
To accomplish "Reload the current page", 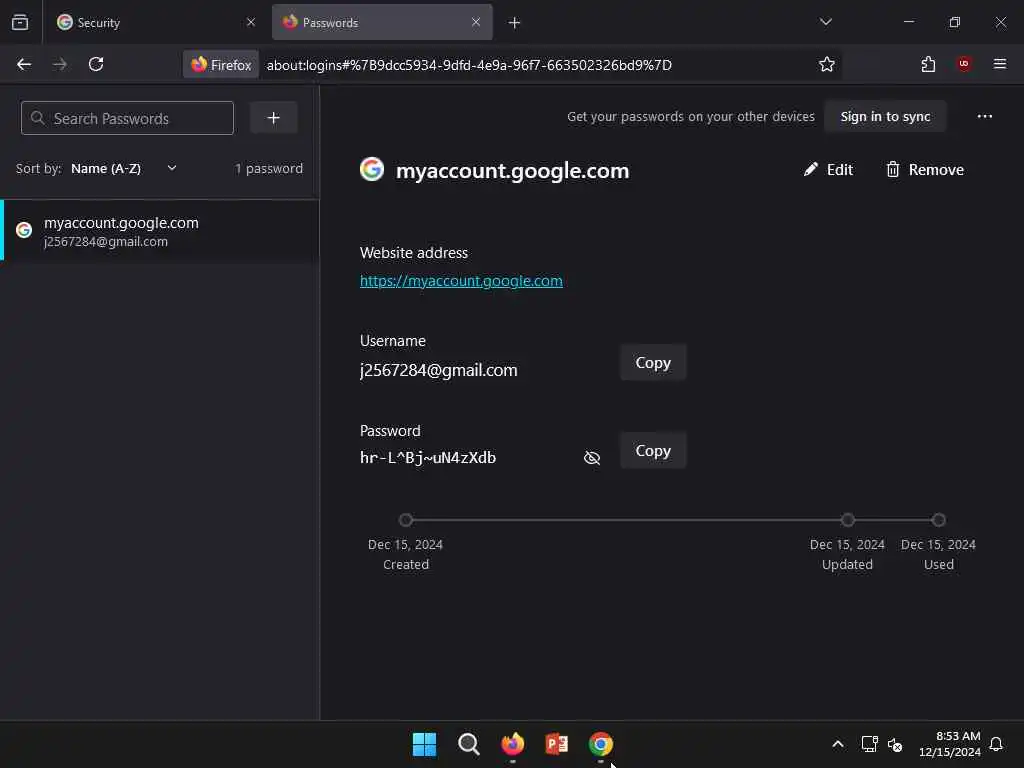I will [96, 64].
